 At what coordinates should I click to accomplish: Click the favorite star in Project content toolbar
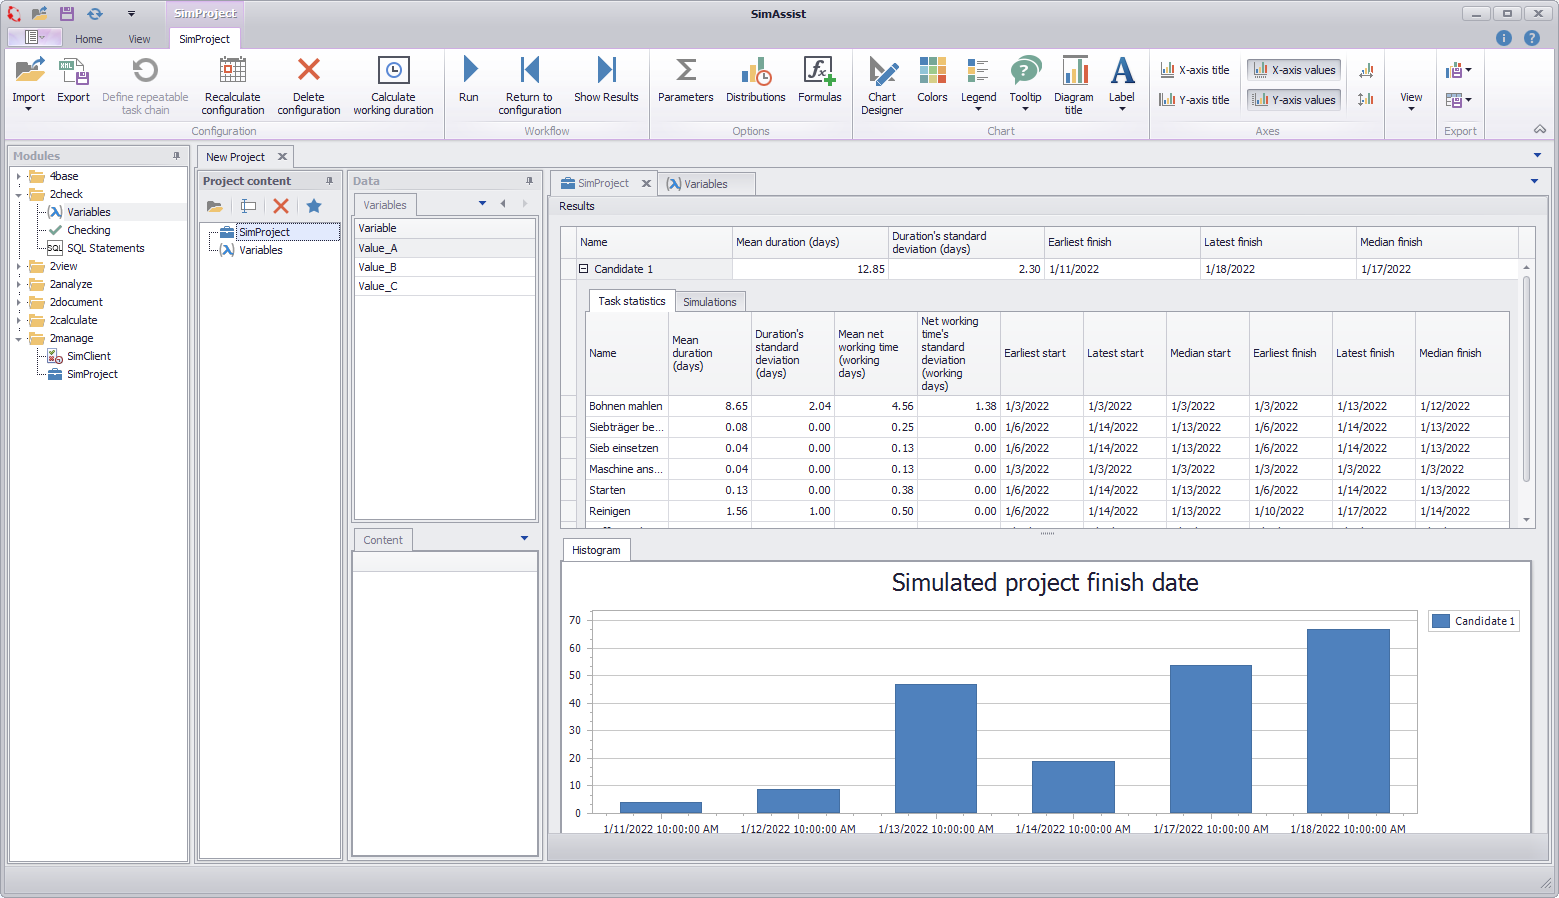[x=314, y=206]
